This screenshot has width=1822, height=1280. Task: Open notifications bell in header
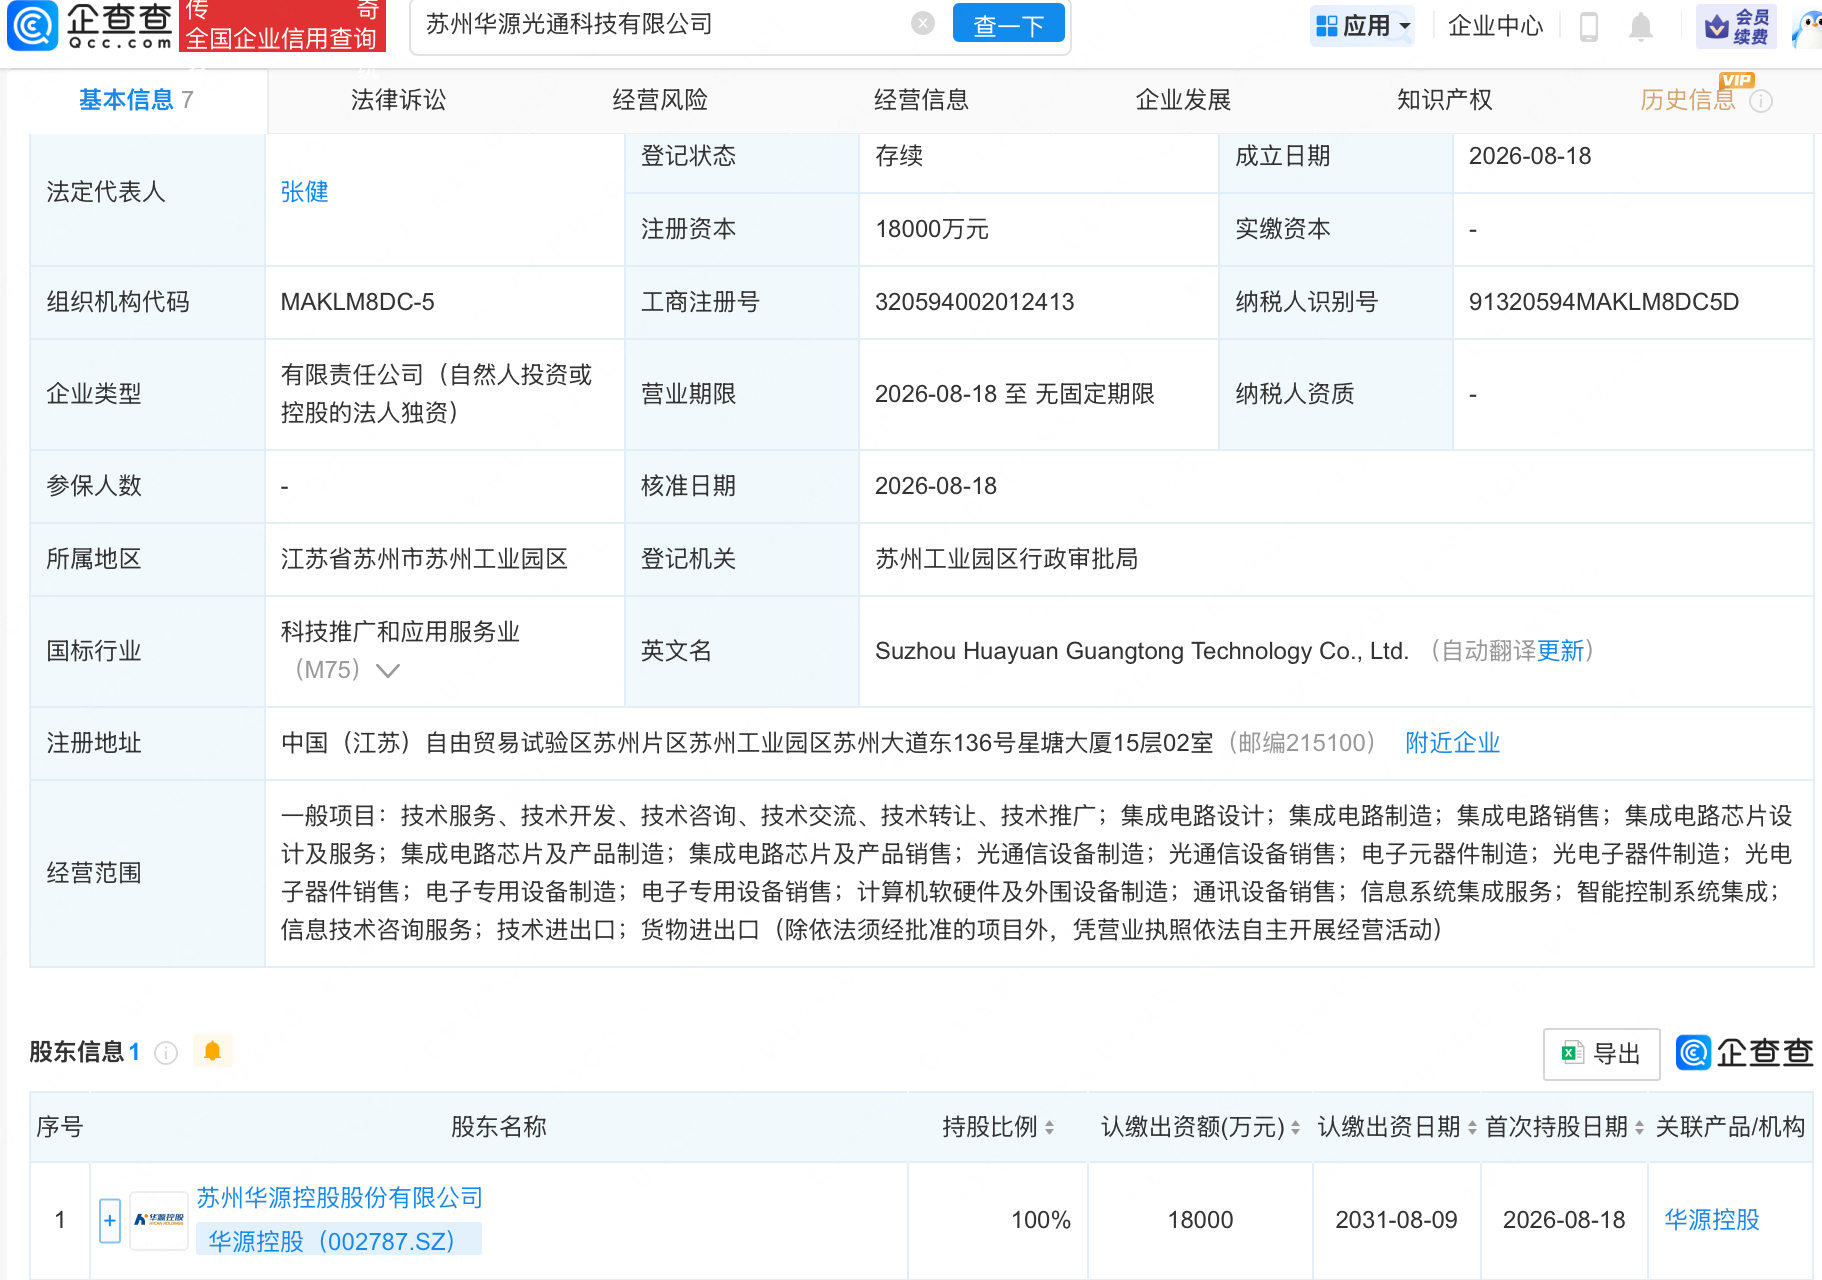click(x=1640, y=26)
